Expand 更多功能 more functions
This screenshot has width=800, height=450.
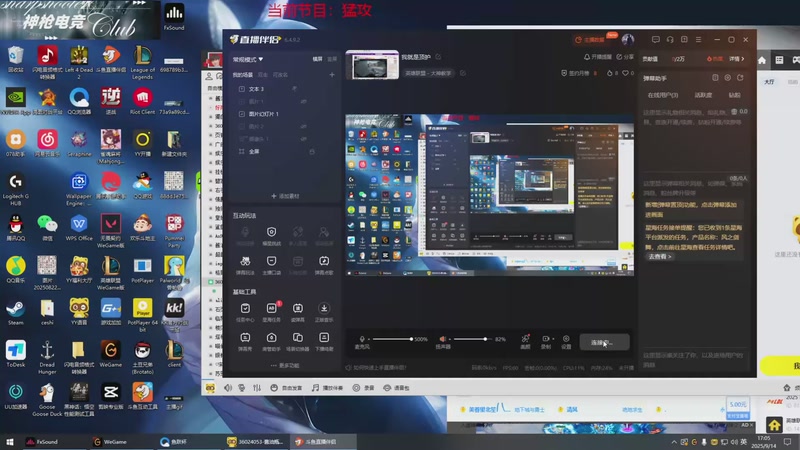285,365
